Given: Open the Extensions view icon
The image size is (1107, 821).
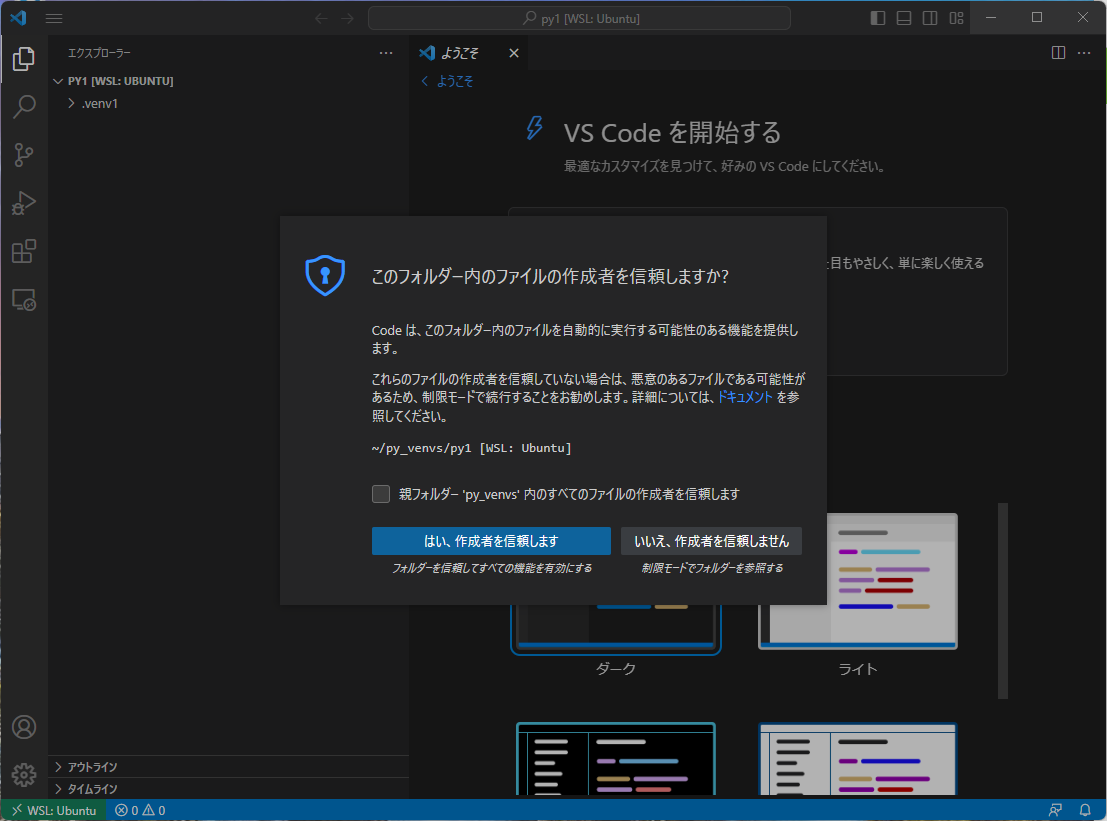Looking at the screenshot, I should 24,251.
